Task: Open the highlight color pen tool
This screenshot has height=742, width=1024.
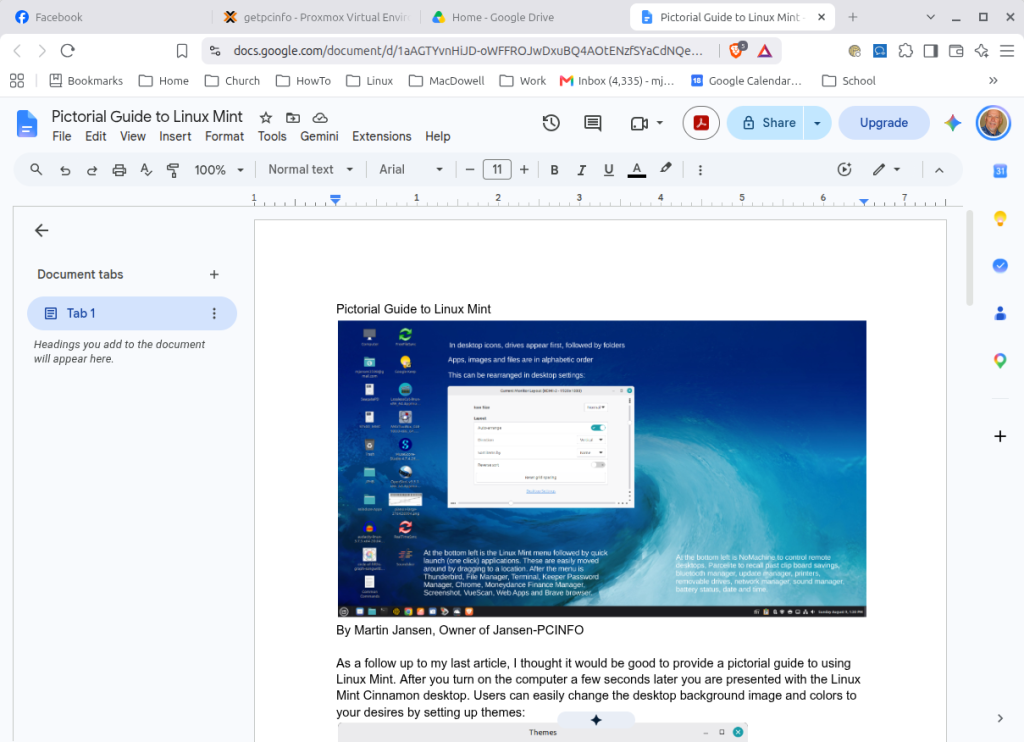Action: (x=665, y=169)
